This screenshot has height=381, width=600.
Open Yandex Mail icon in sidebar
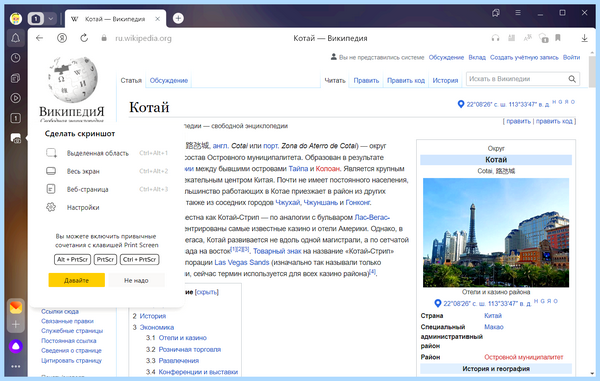(16, 307)
